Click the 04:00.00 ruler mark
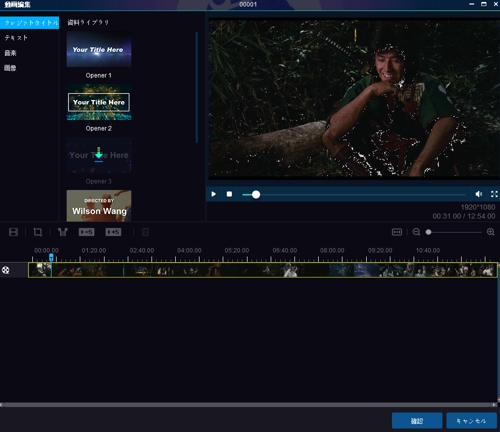Screen dimensions: 500x432 (x=189, y=250)
